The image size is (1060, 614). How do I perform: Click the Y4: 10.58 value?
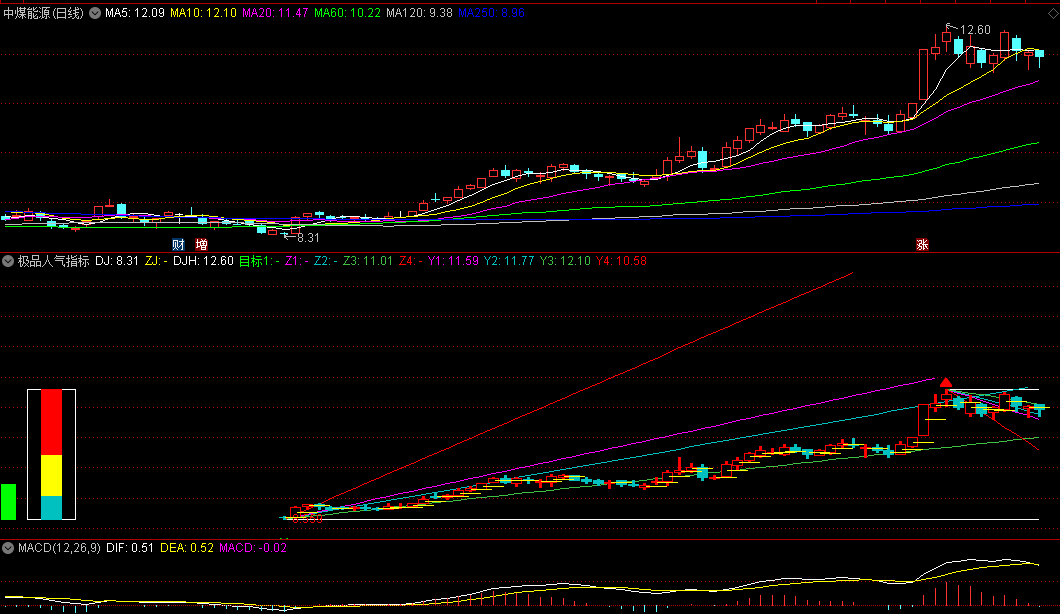[x=621, y=261]
